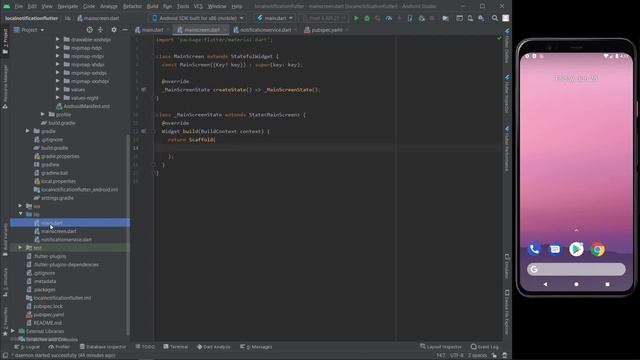
Task: Toggle the Flutter Performance side panel
Action: coord(507,149)
